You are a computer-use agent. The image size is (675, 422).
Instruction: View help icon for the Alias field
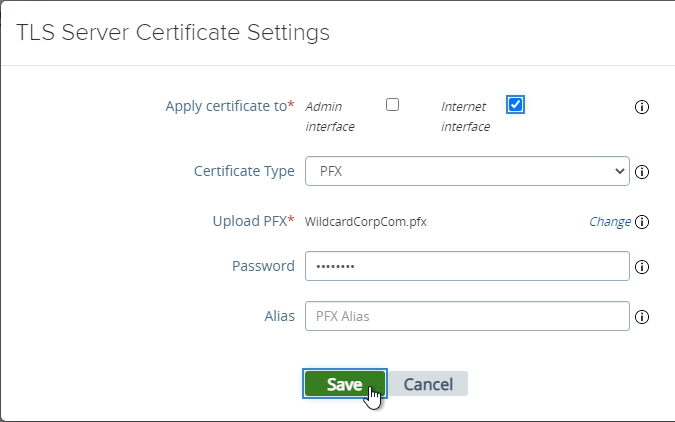coord(642,317)
